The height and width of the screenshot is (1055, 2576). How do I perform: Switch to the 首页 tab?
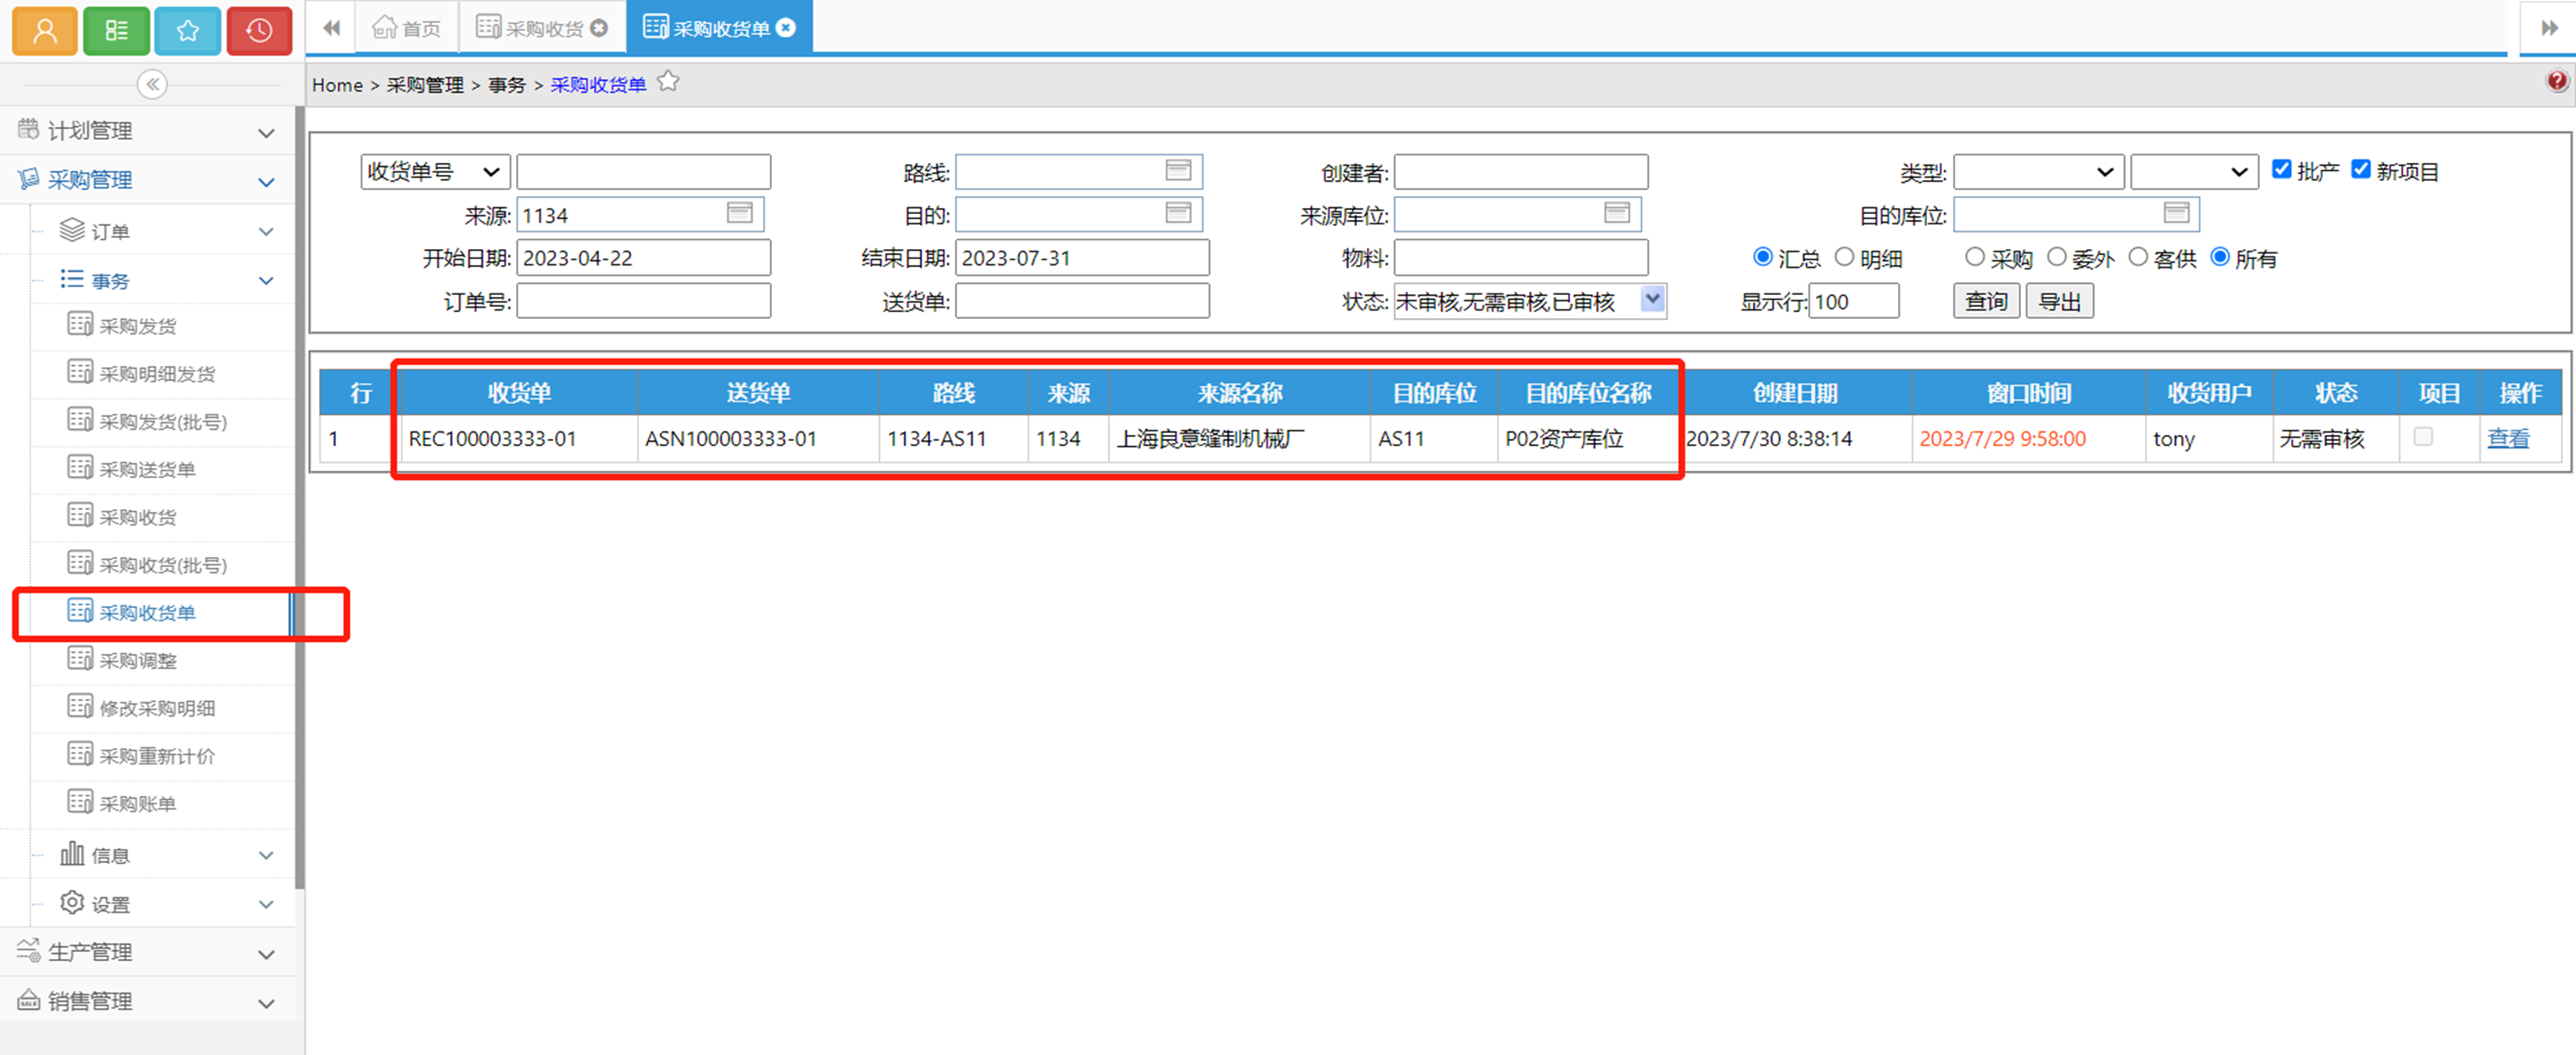point(407,28)
